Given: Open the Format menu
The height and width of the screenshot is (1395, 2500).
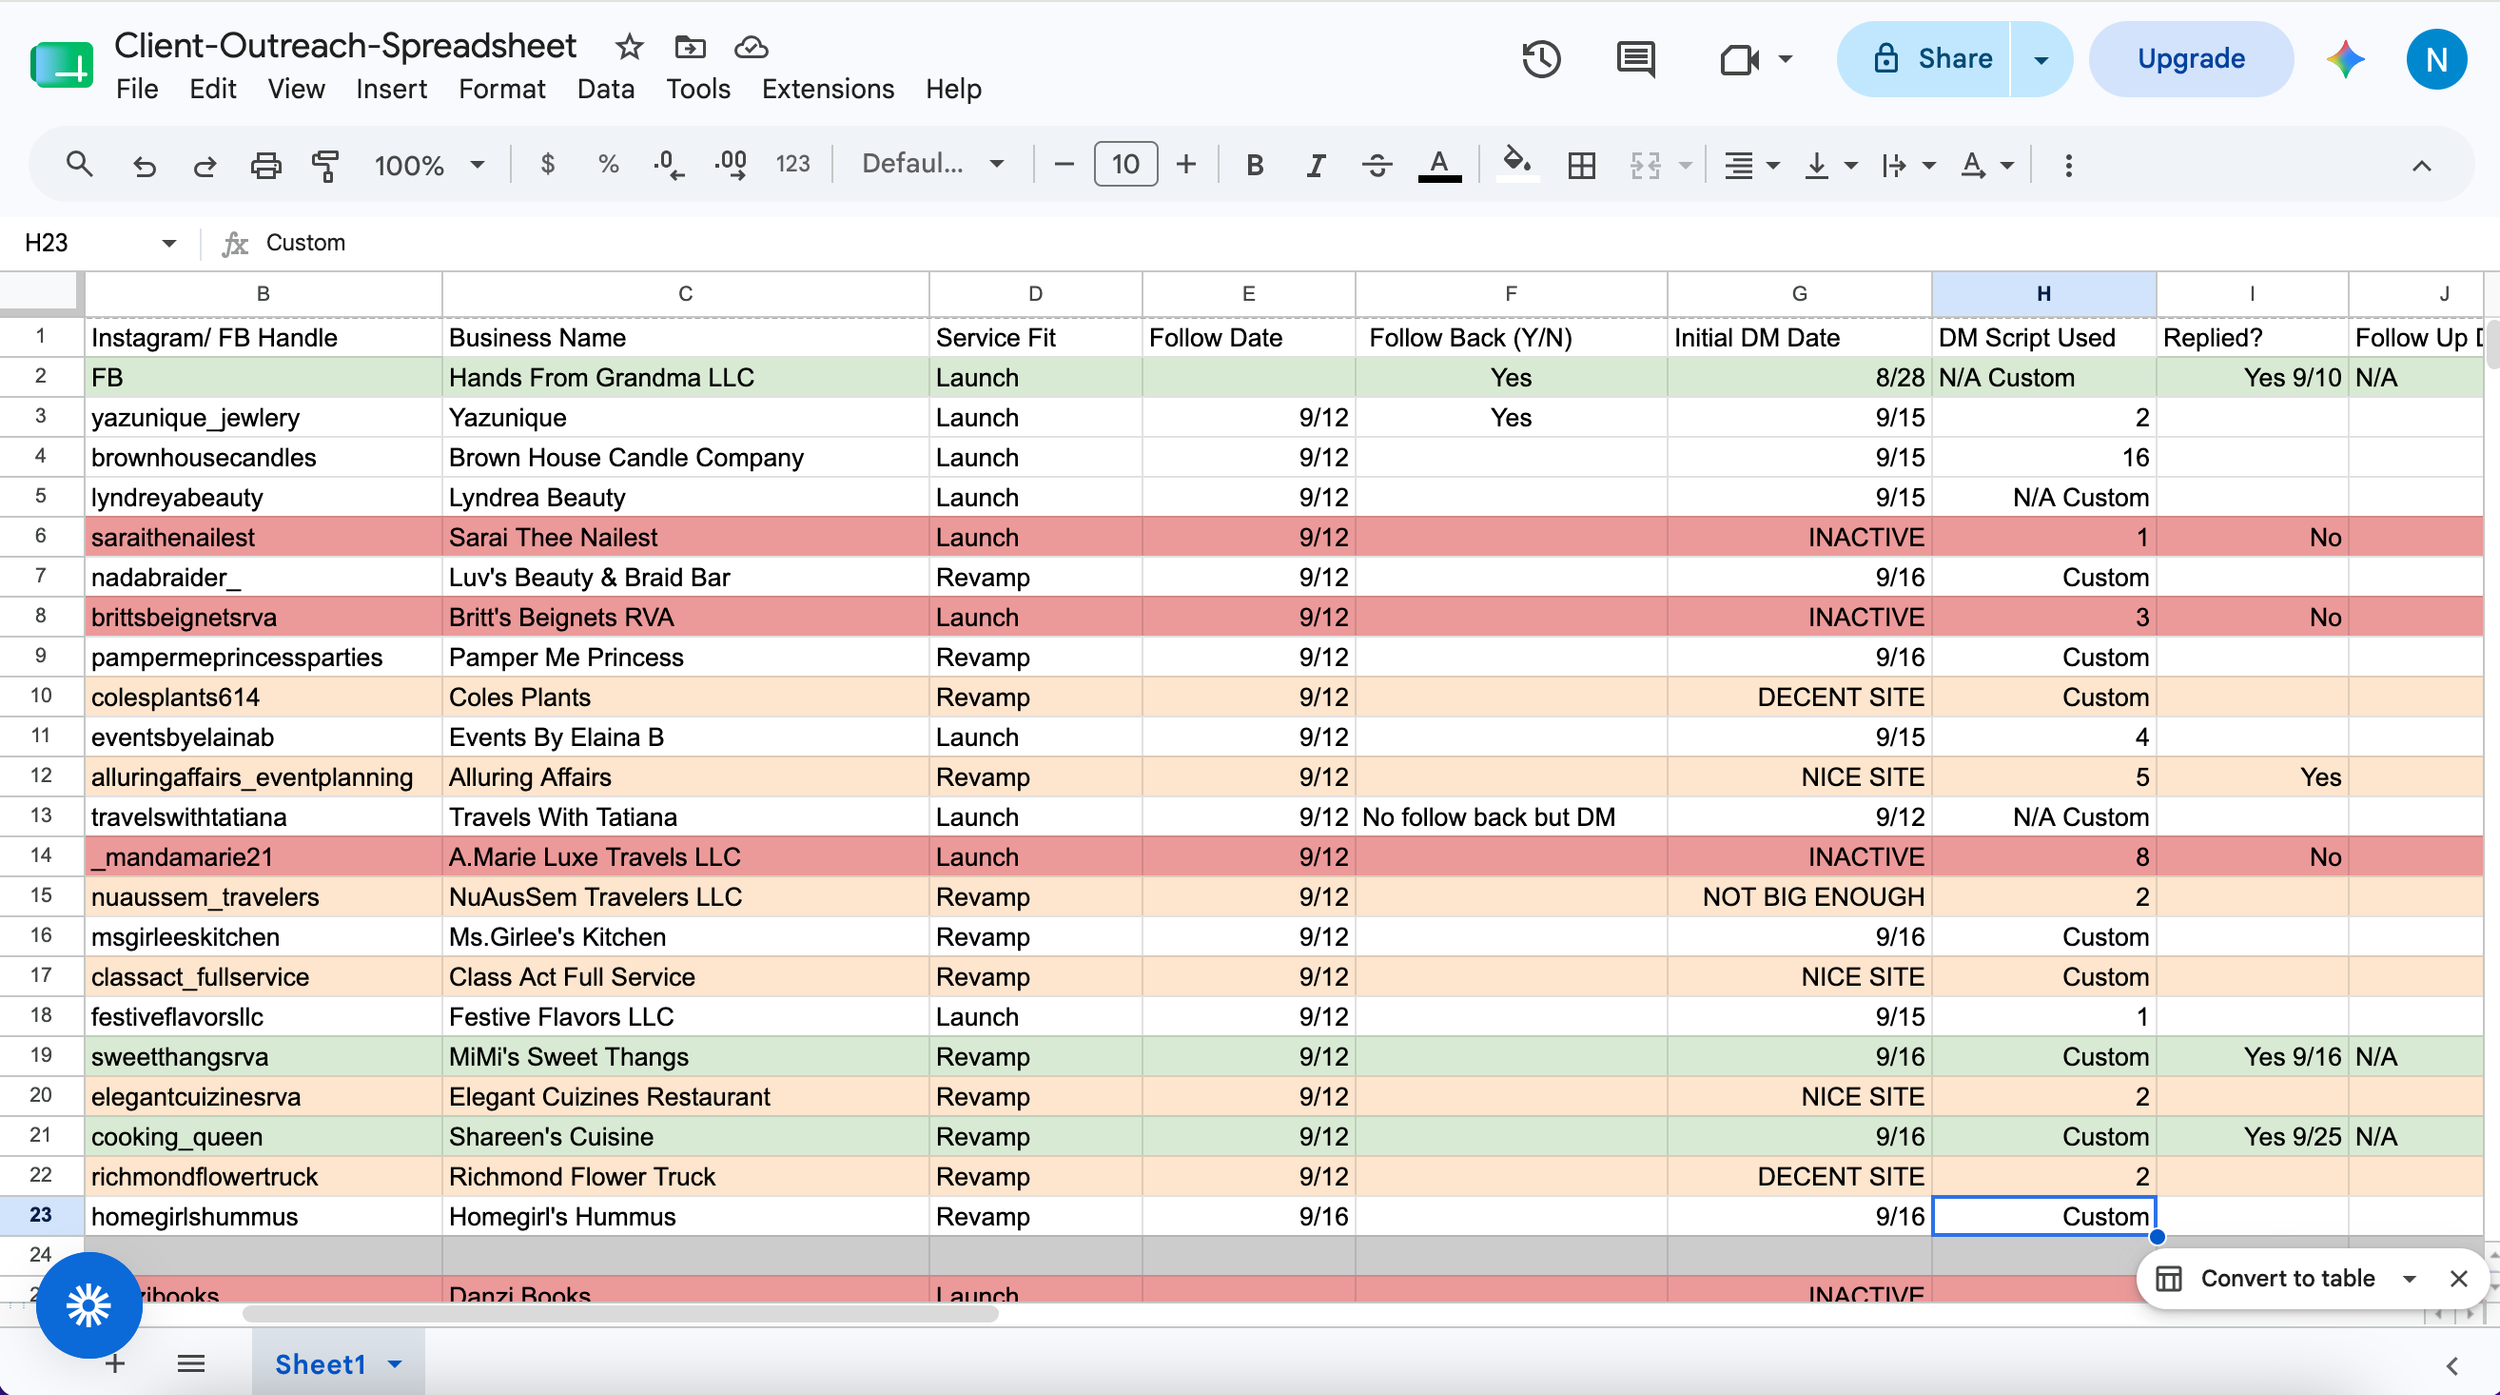Looking at the screenshot, I should [x=502, y=89].
